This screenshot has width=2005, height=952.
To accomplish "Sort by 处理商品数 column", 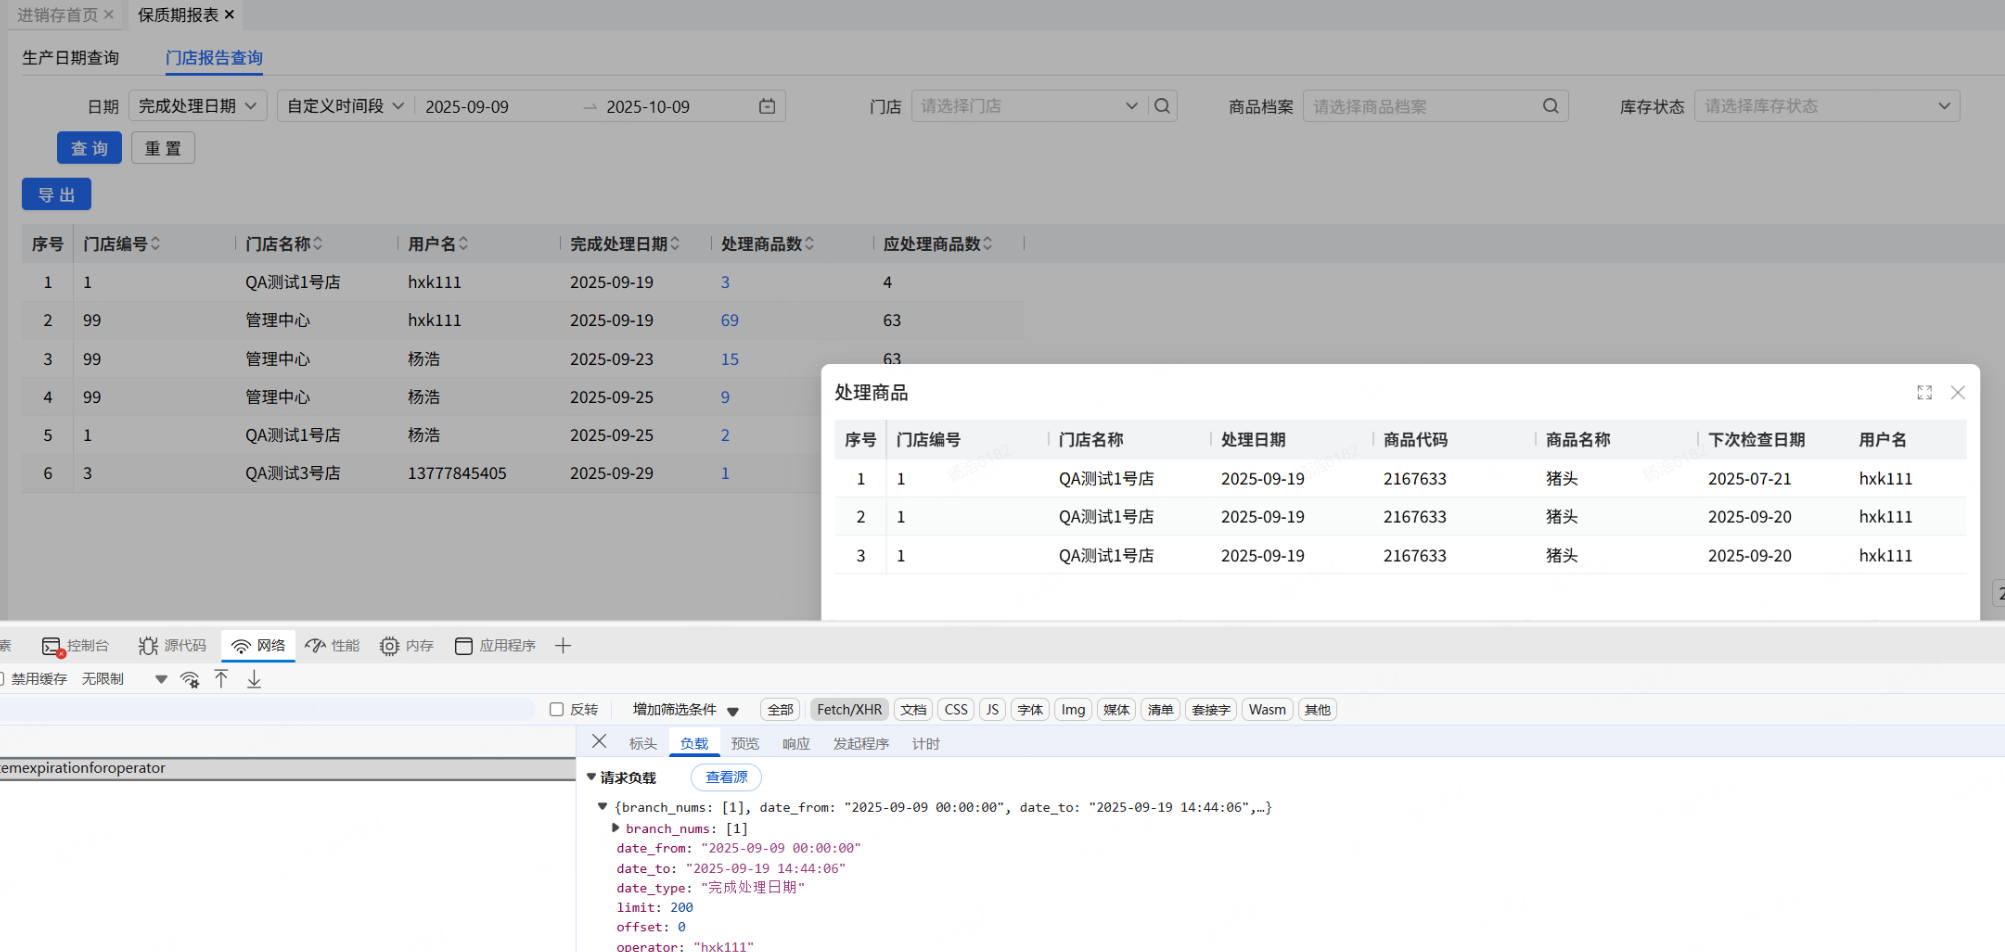I will (809, 244).
